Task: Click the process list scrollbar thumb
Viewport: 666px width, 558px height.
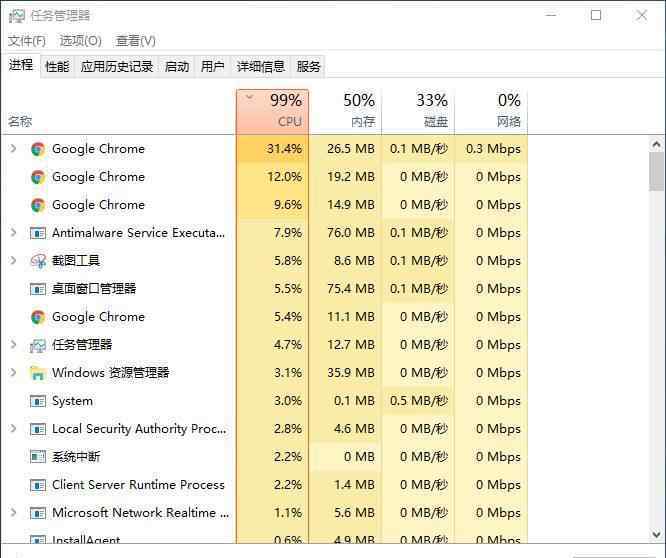Action: (x=657, y=172)
